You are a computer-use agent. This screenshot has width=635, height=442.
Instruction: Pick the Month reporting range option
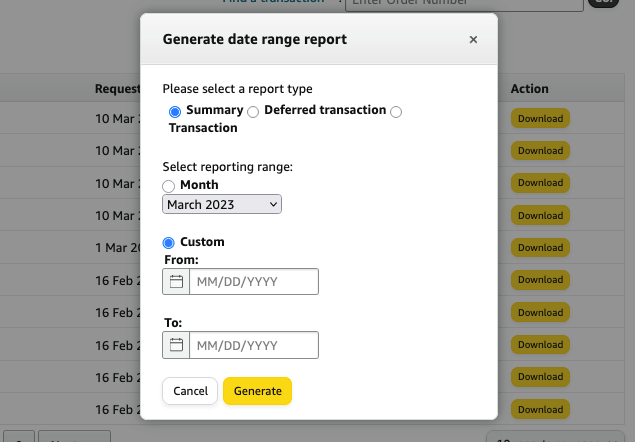click(168, 186)
